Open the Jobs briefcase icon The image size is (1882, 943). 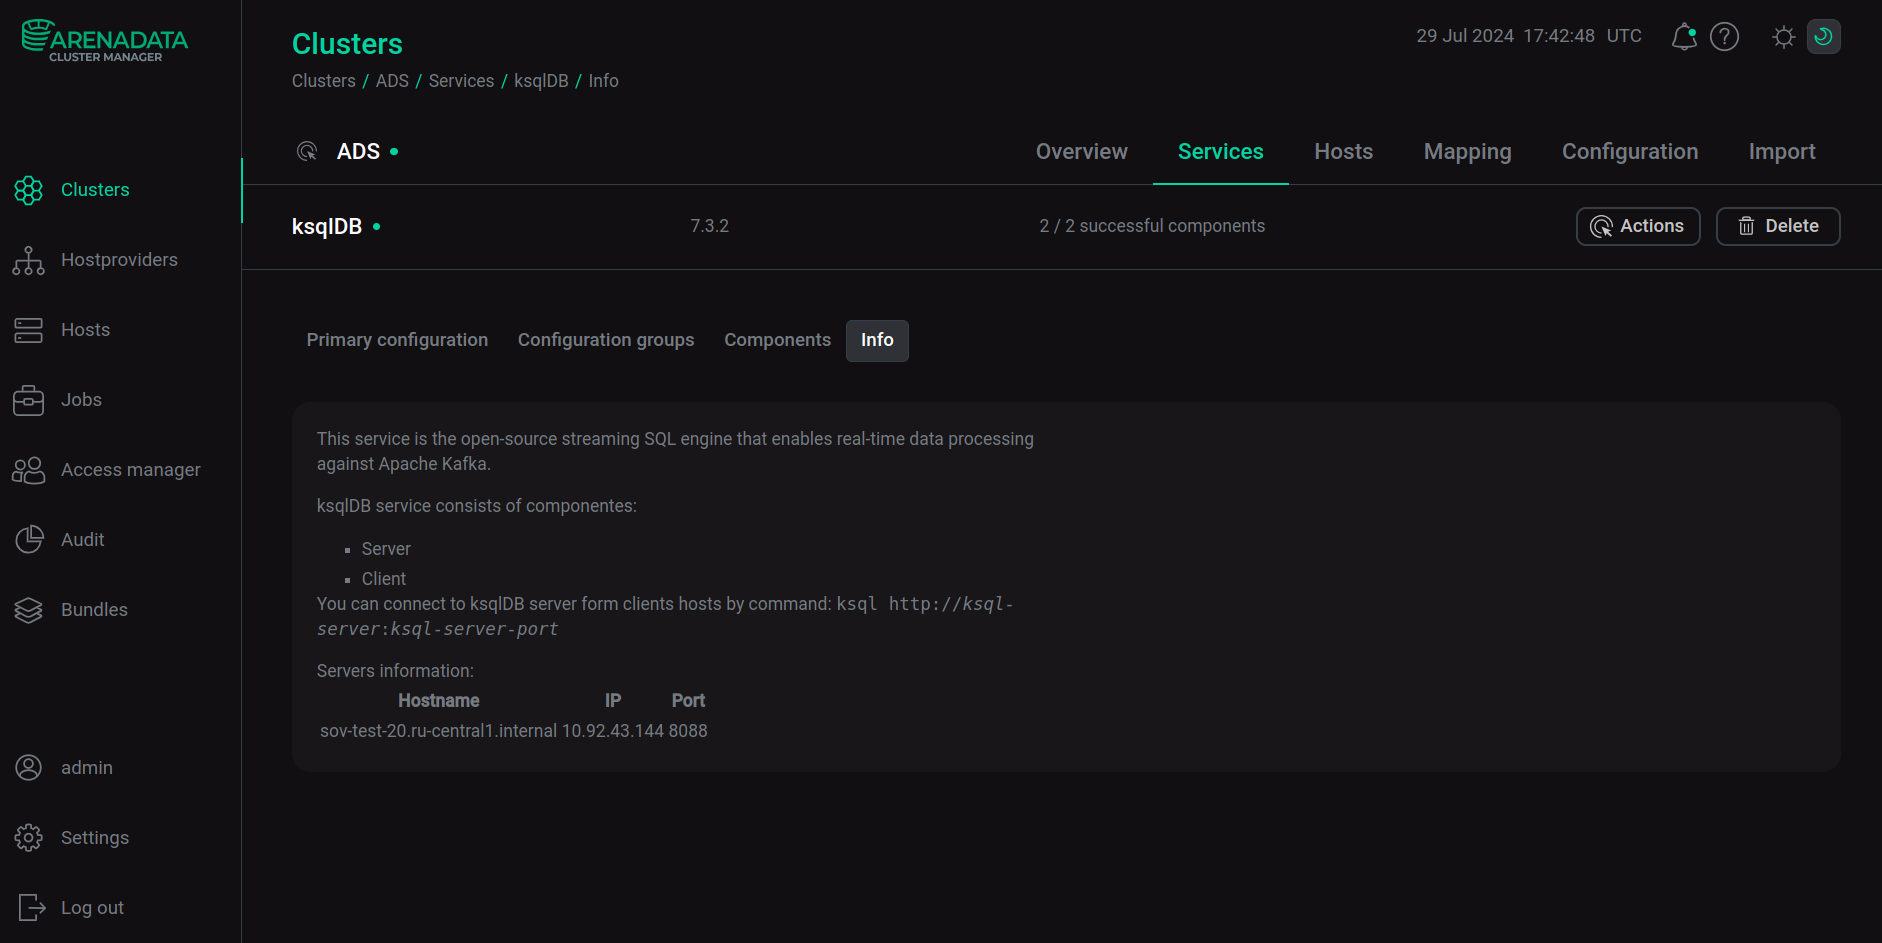click(29, 400)
